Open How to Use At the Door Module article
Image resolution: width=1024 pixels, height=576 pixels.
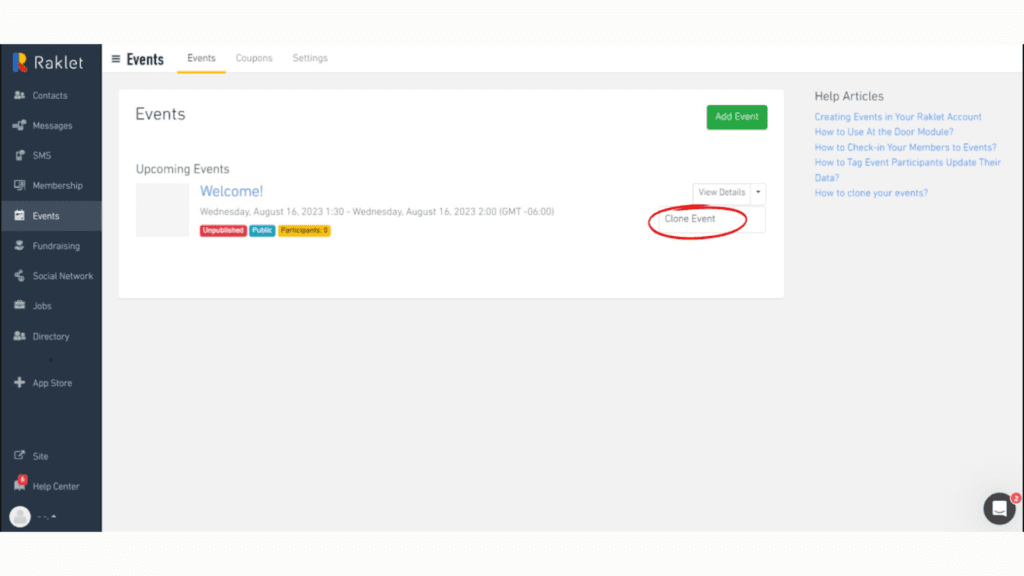[884, 132]
